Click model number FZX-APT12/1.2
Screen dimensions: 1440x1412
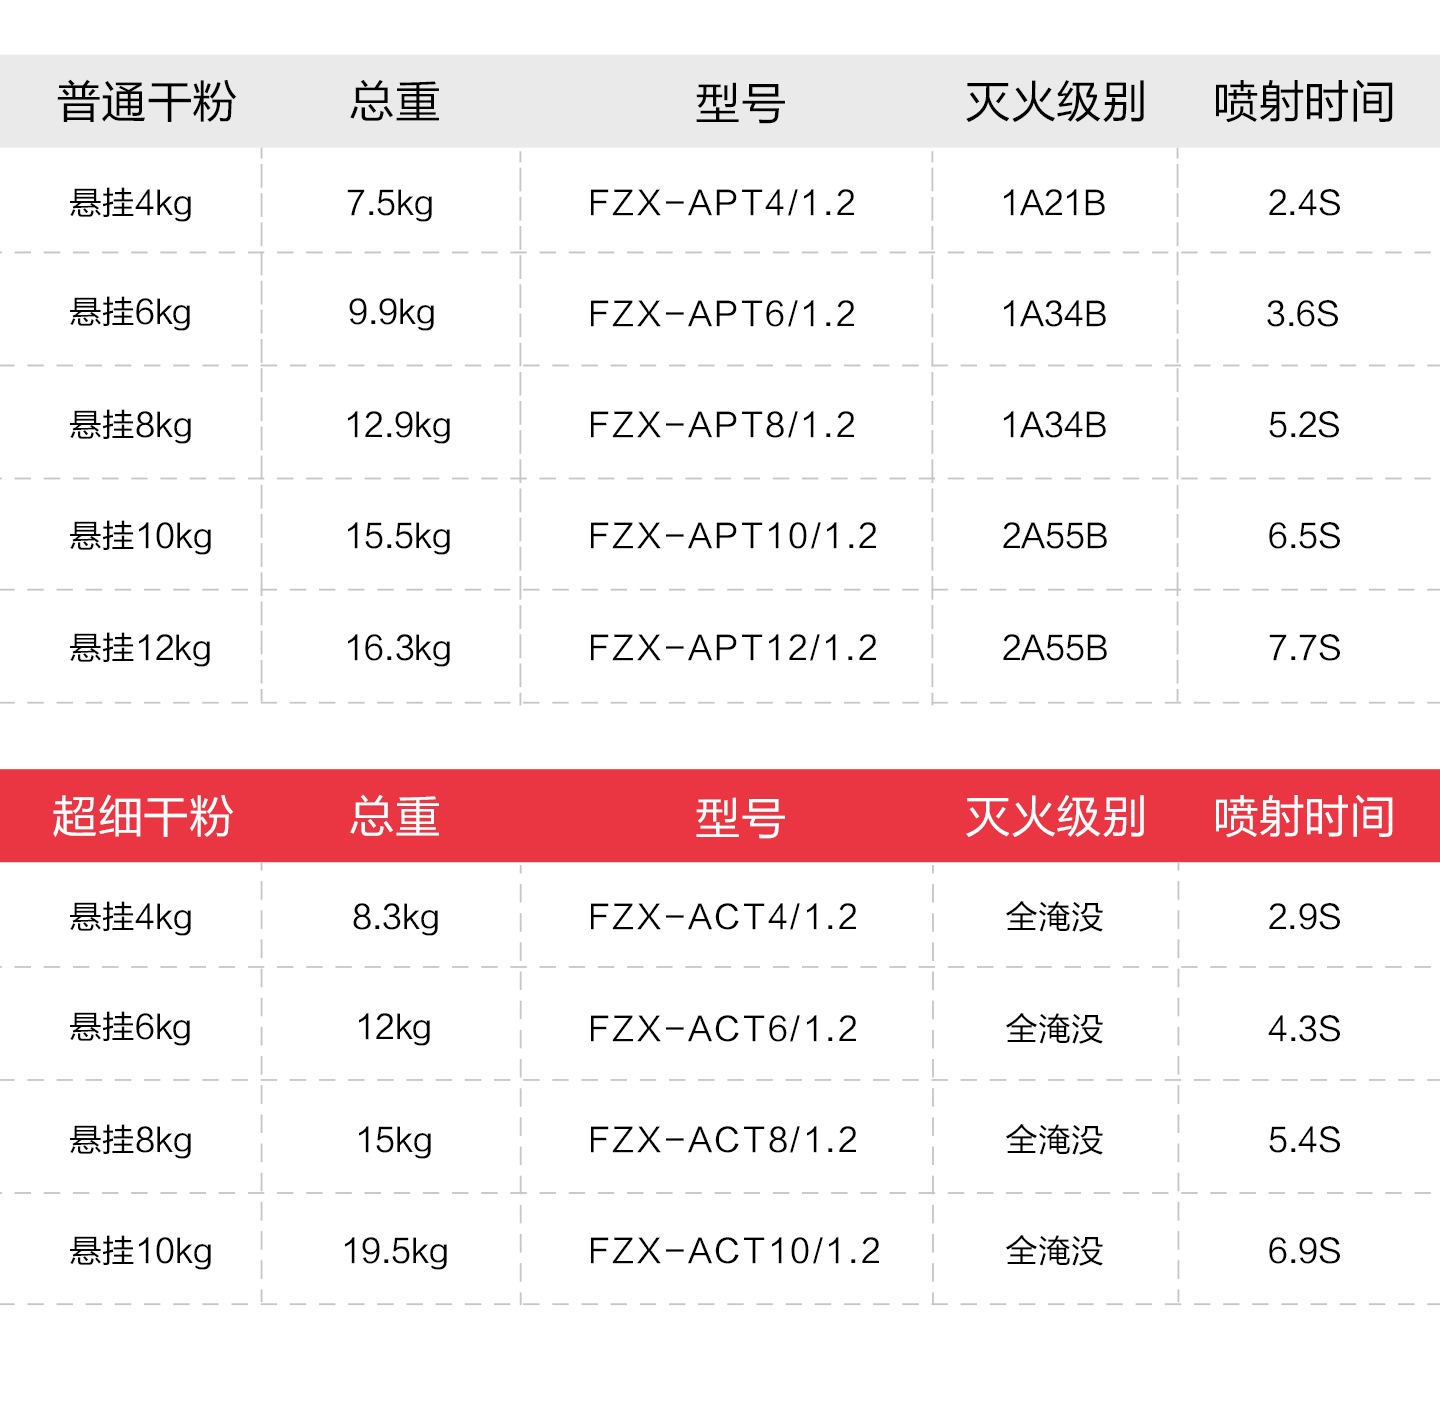[x=732, y=648]
